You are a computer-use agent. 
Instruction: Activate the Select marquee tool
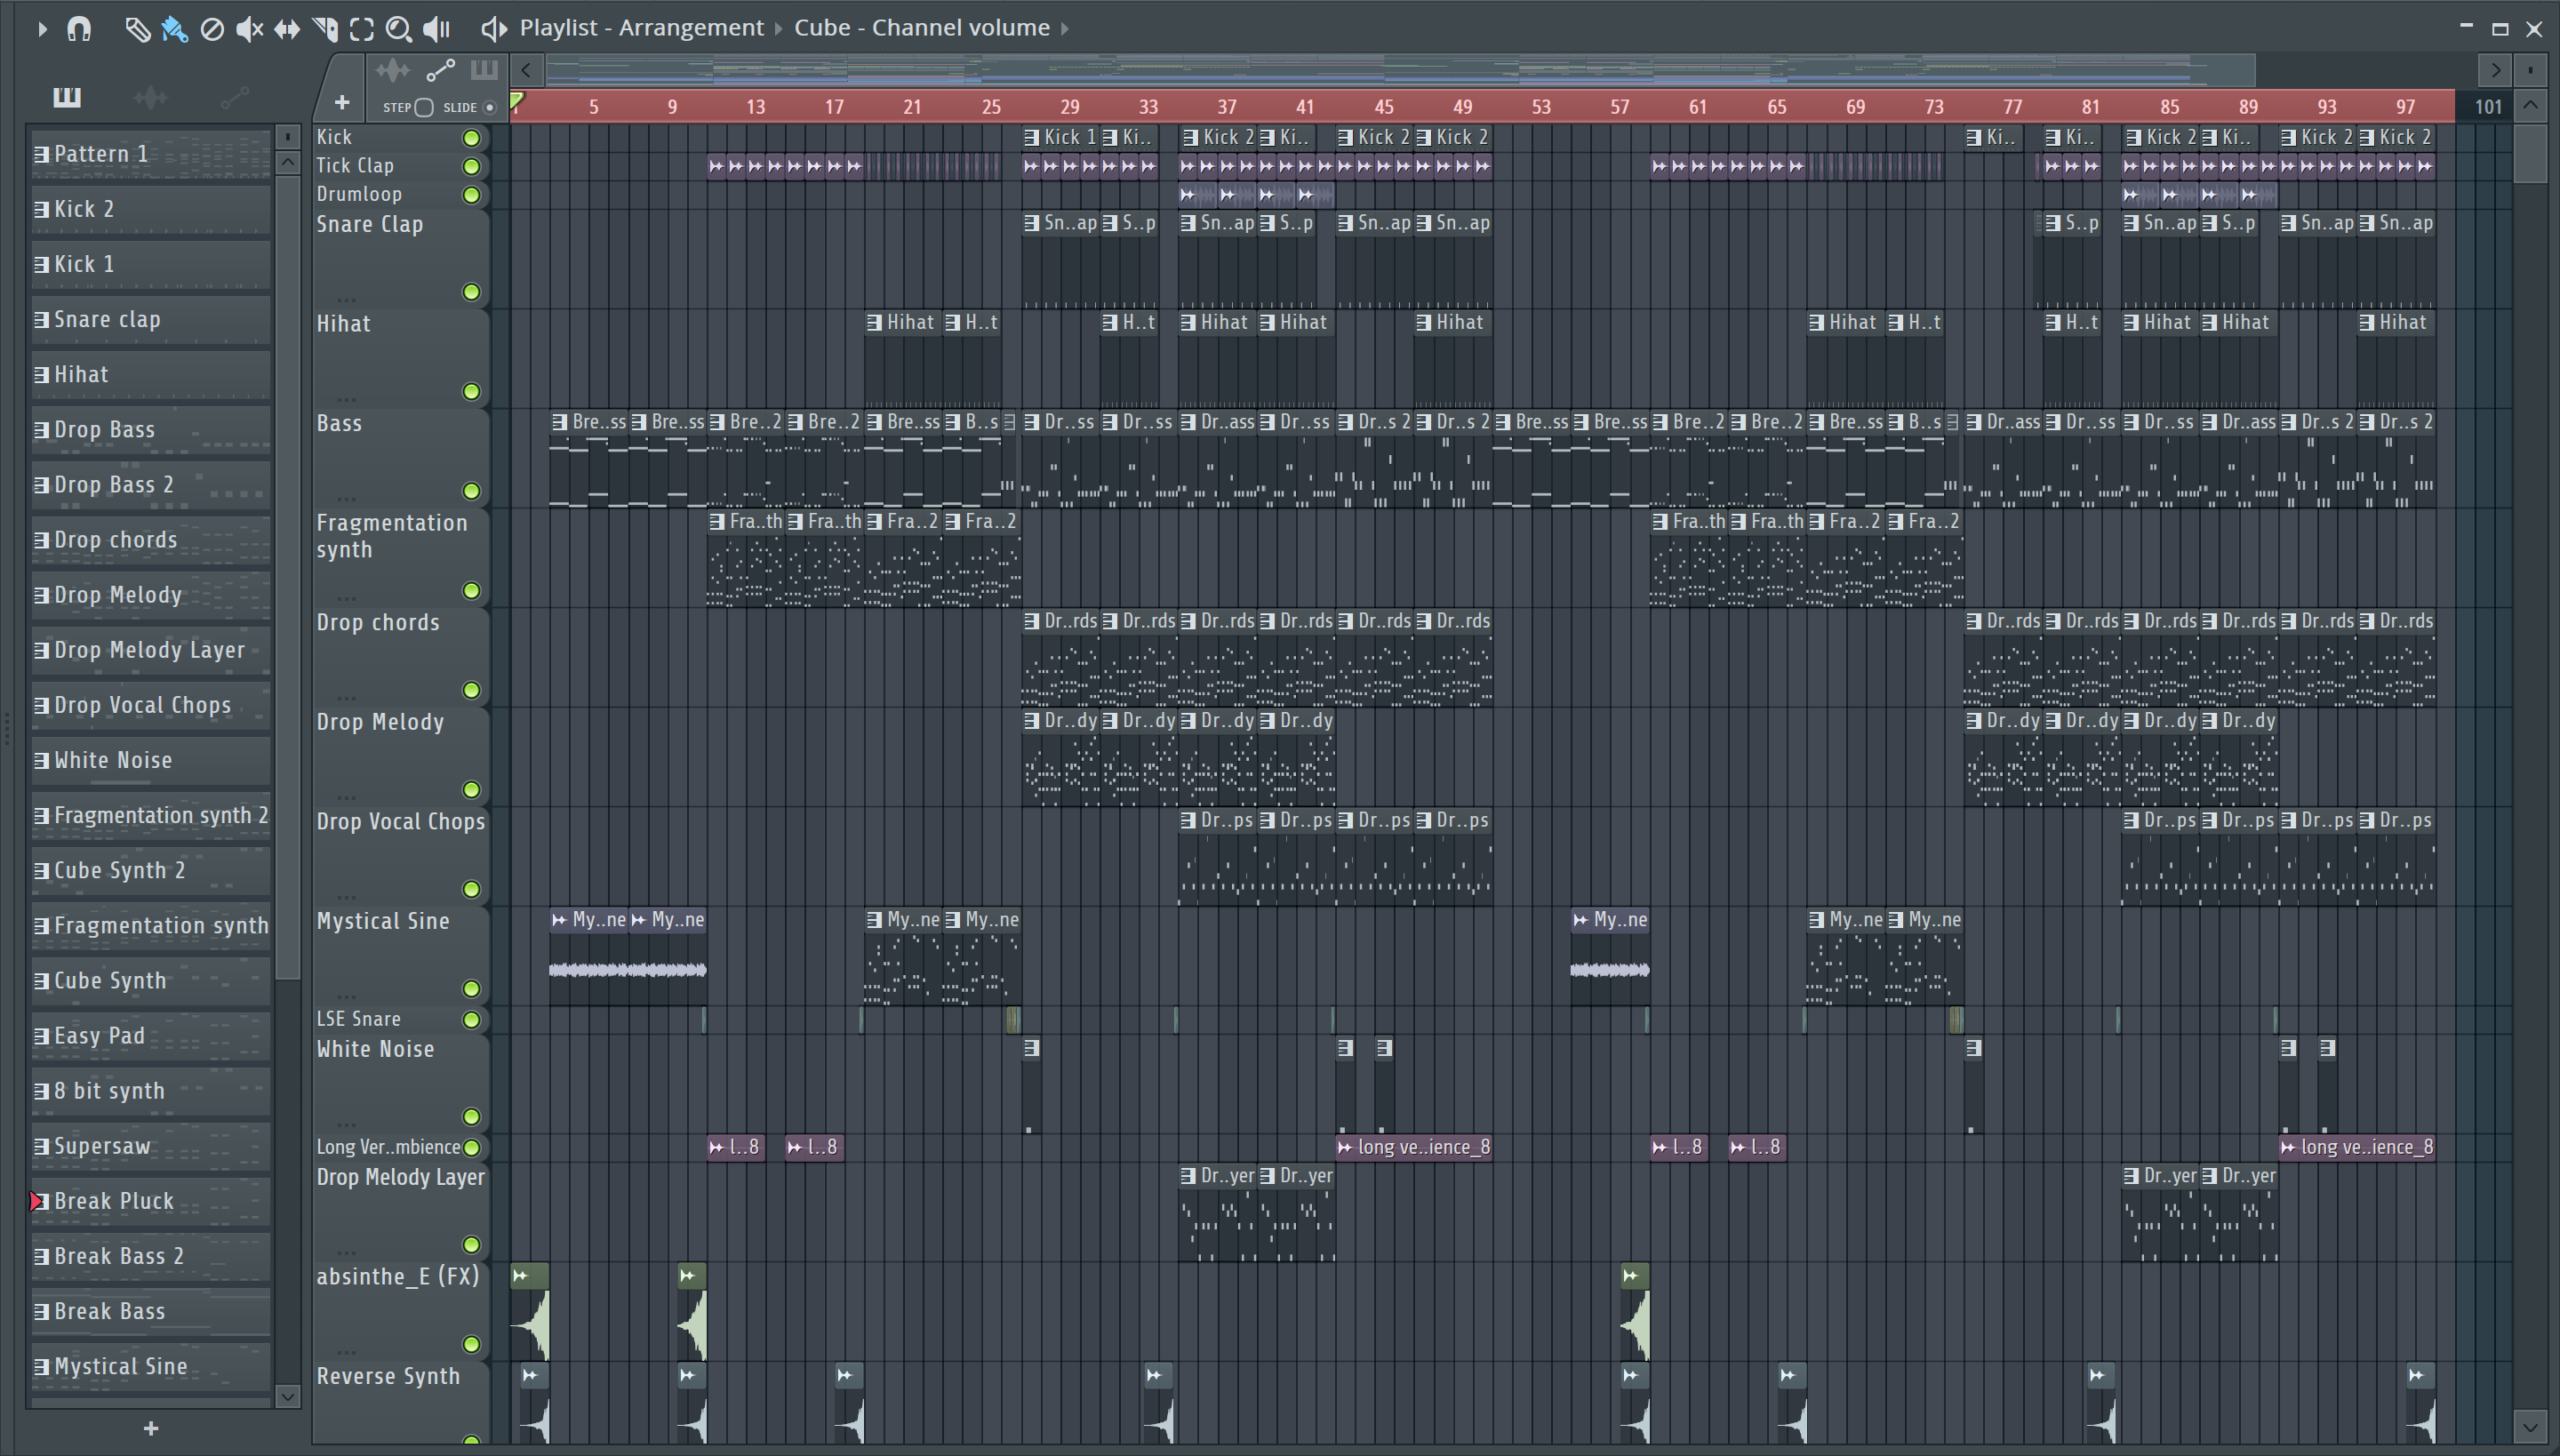(x=362, y=29)
